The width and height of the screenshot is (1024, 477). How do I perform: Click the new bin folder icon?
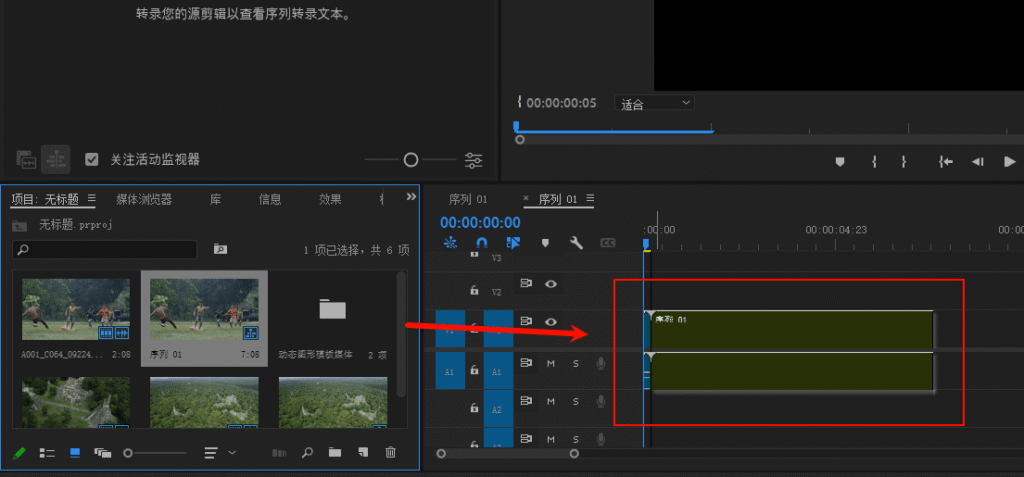pyautogui.click(x=335, y=453)
